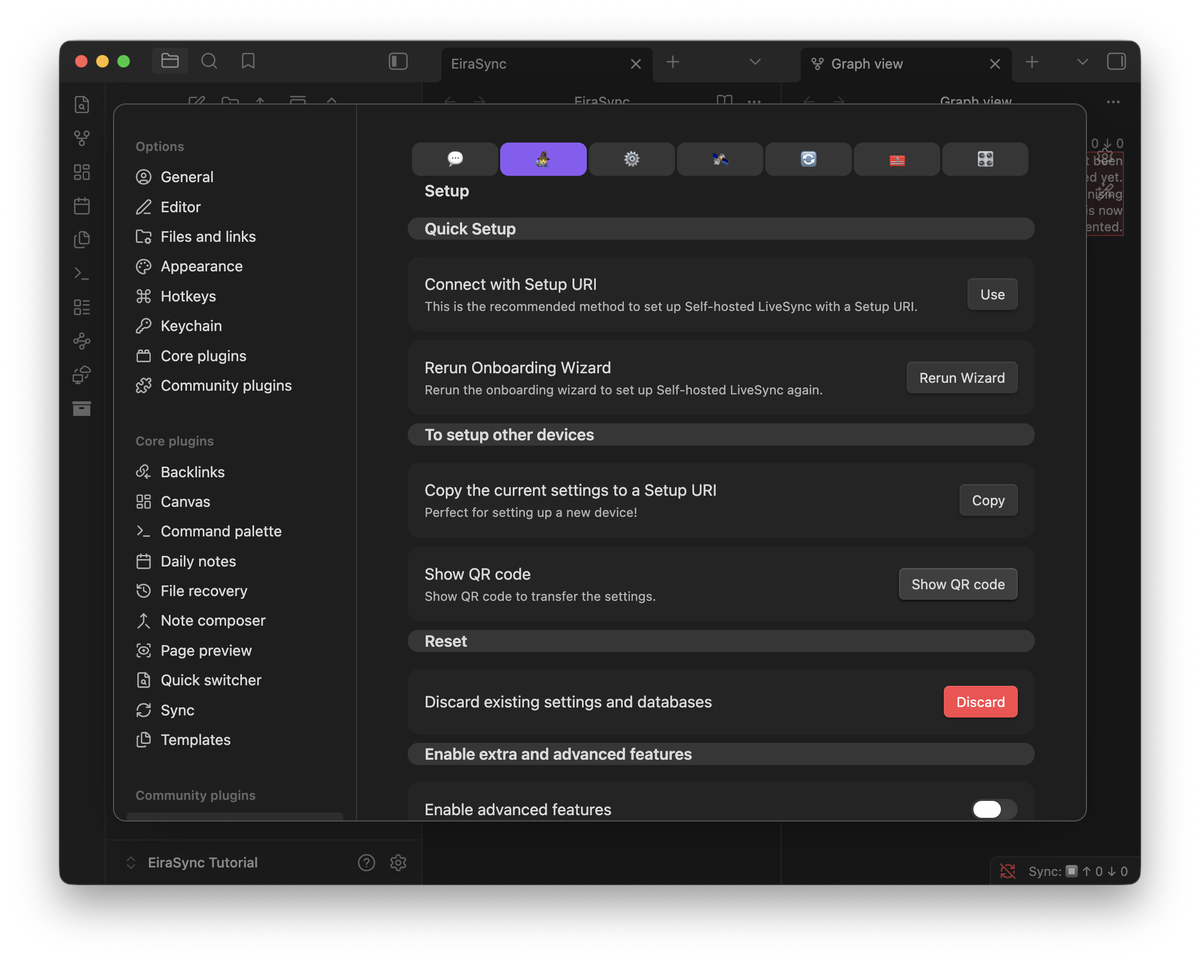Click the cloud-and-monitor ribbon icon
Screen dimensions: 1200x963
pos(82,375)
